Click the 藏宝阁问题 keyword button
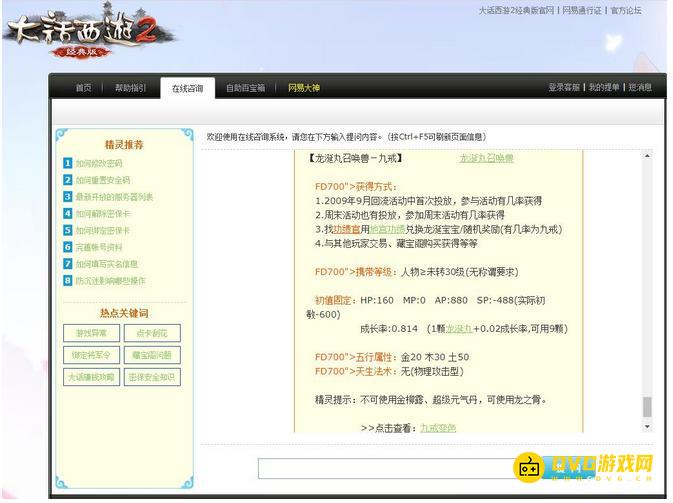673x503 pixels. coord(152,355)
